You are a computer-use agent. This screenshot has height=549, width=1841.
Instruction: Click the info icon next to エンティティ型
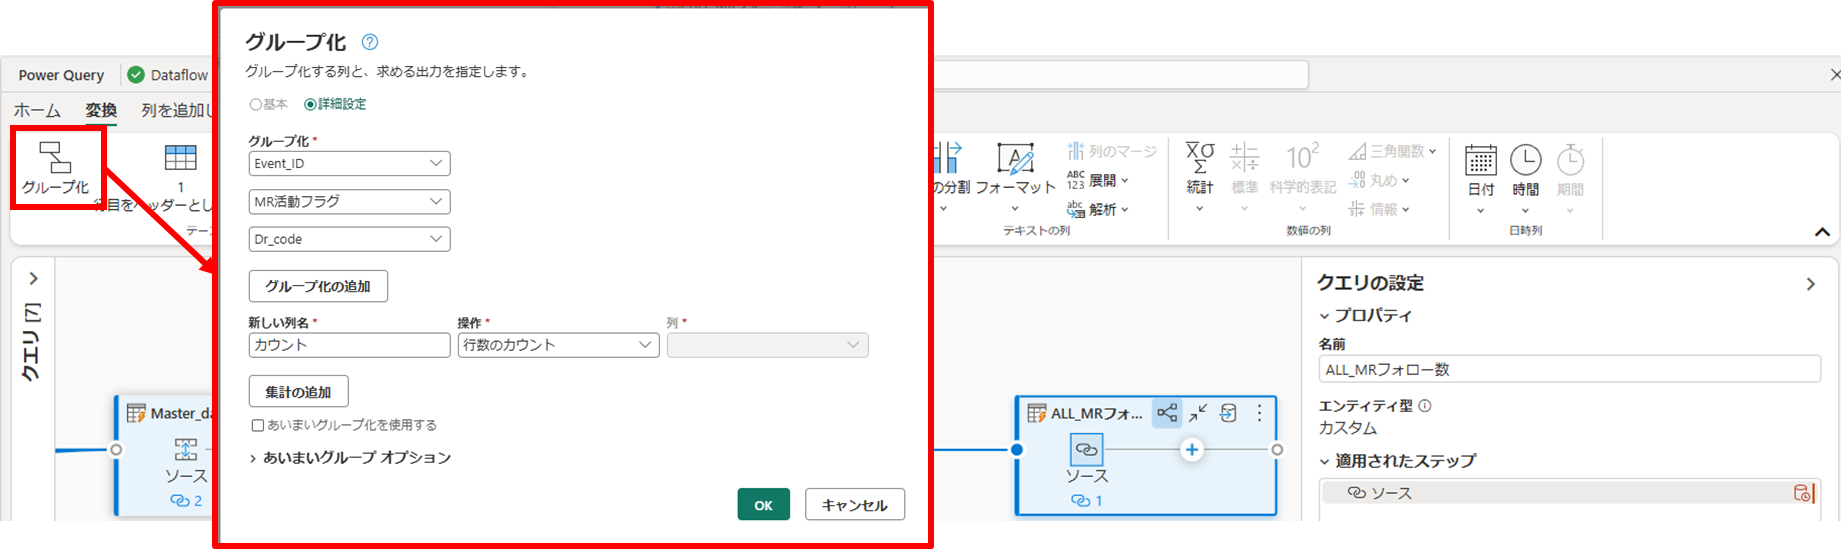tap(1425, 406)
